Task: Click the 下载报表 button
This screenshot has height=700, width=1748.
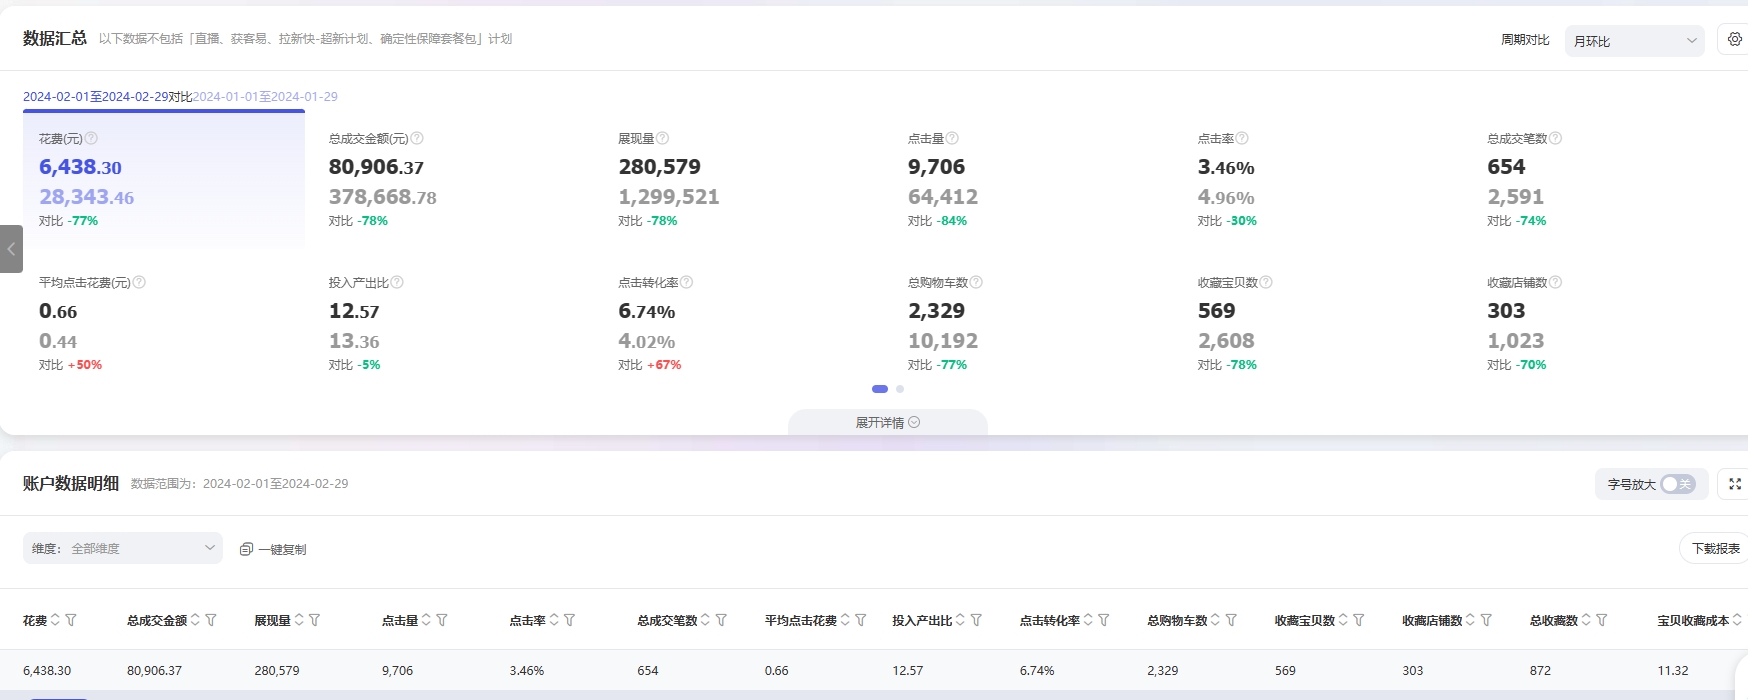Action: [1714, 549]
